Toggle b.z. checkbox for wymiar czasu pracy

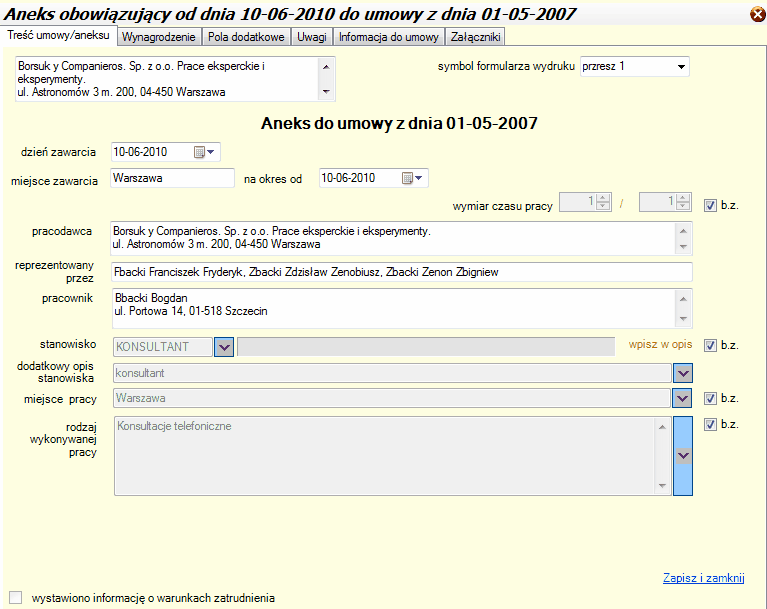(x=710, y=205)
